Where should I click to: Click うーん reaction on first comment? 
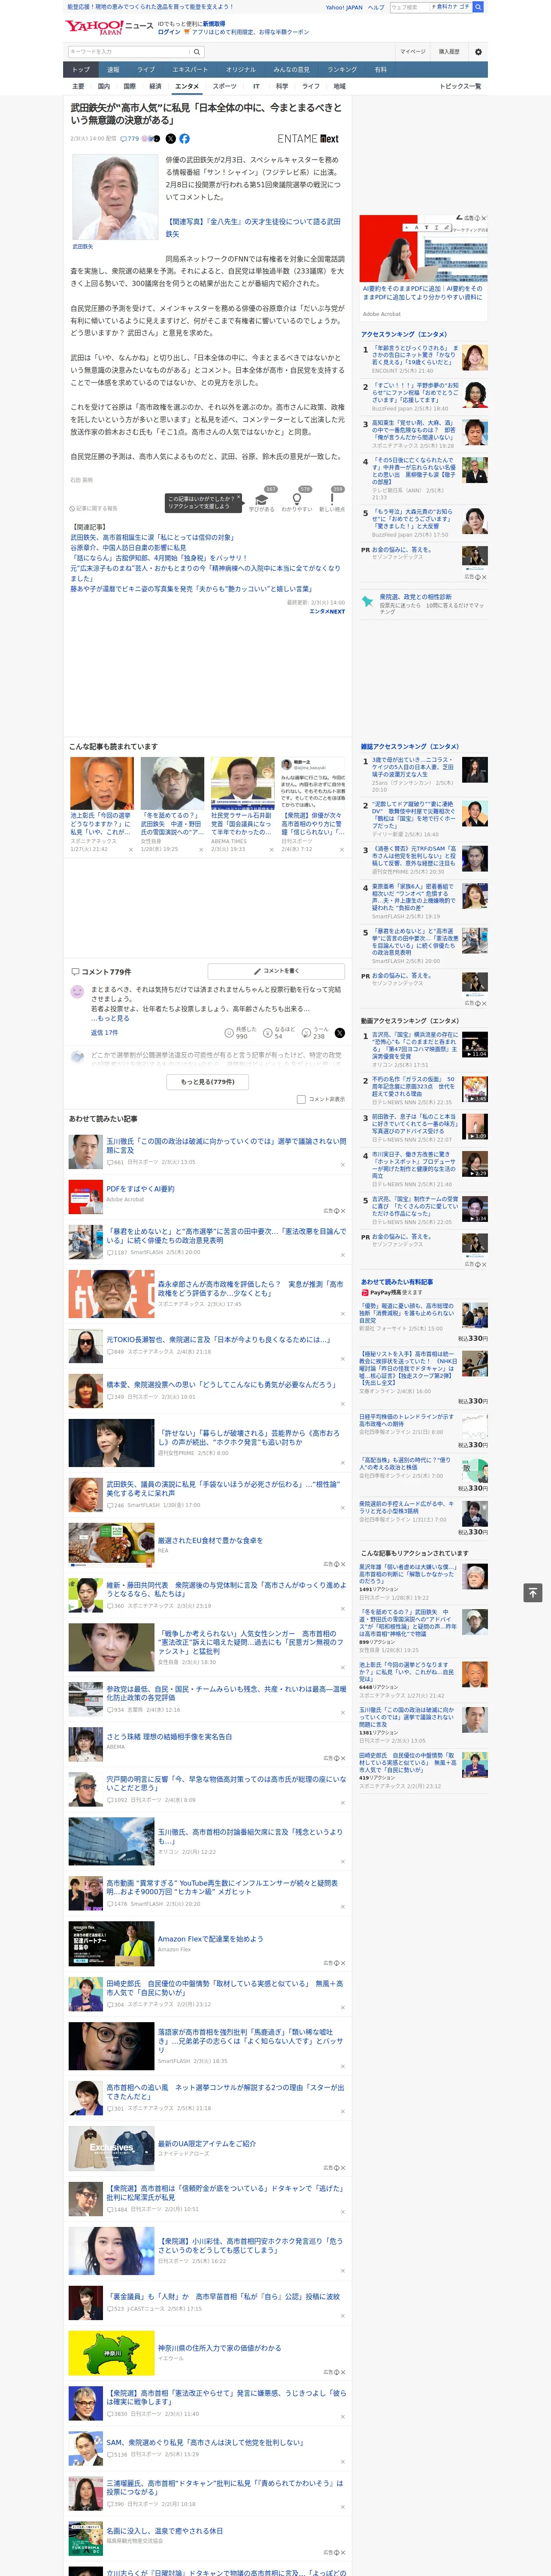[x=315, y=1033]
